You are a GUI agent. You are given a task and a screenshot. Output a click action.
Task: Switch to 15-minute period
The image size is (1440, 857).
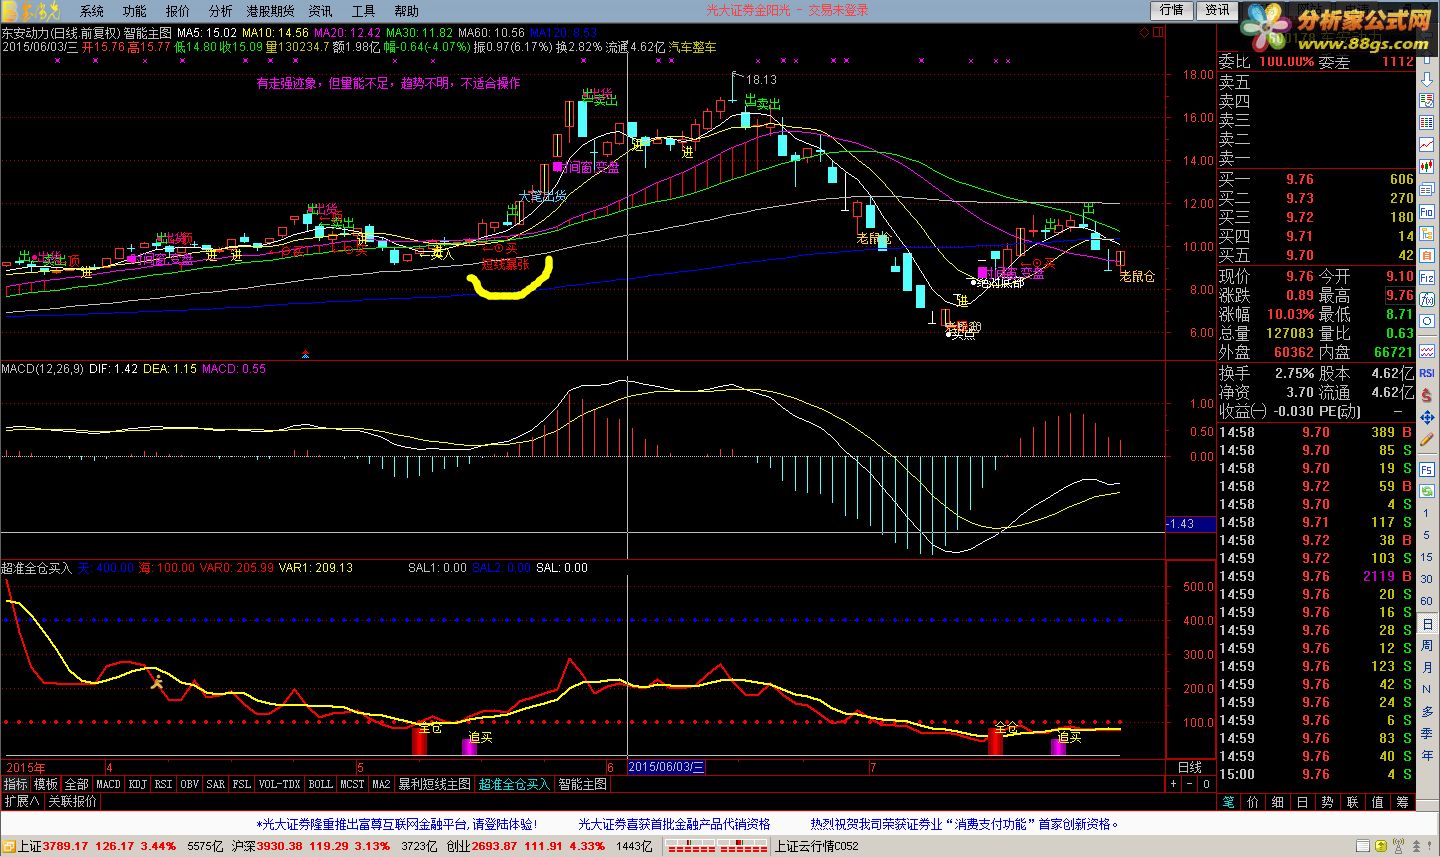[x=1427, y=557]
